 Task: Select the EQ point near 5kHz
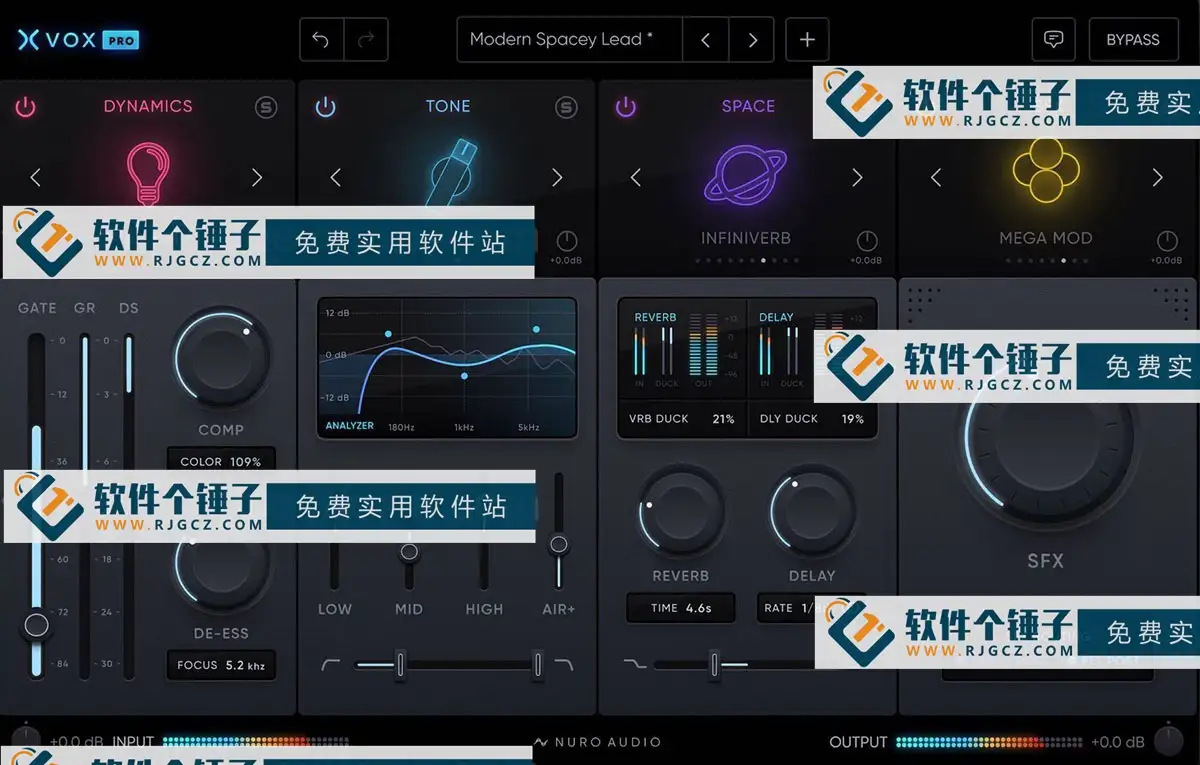[537, 329]
